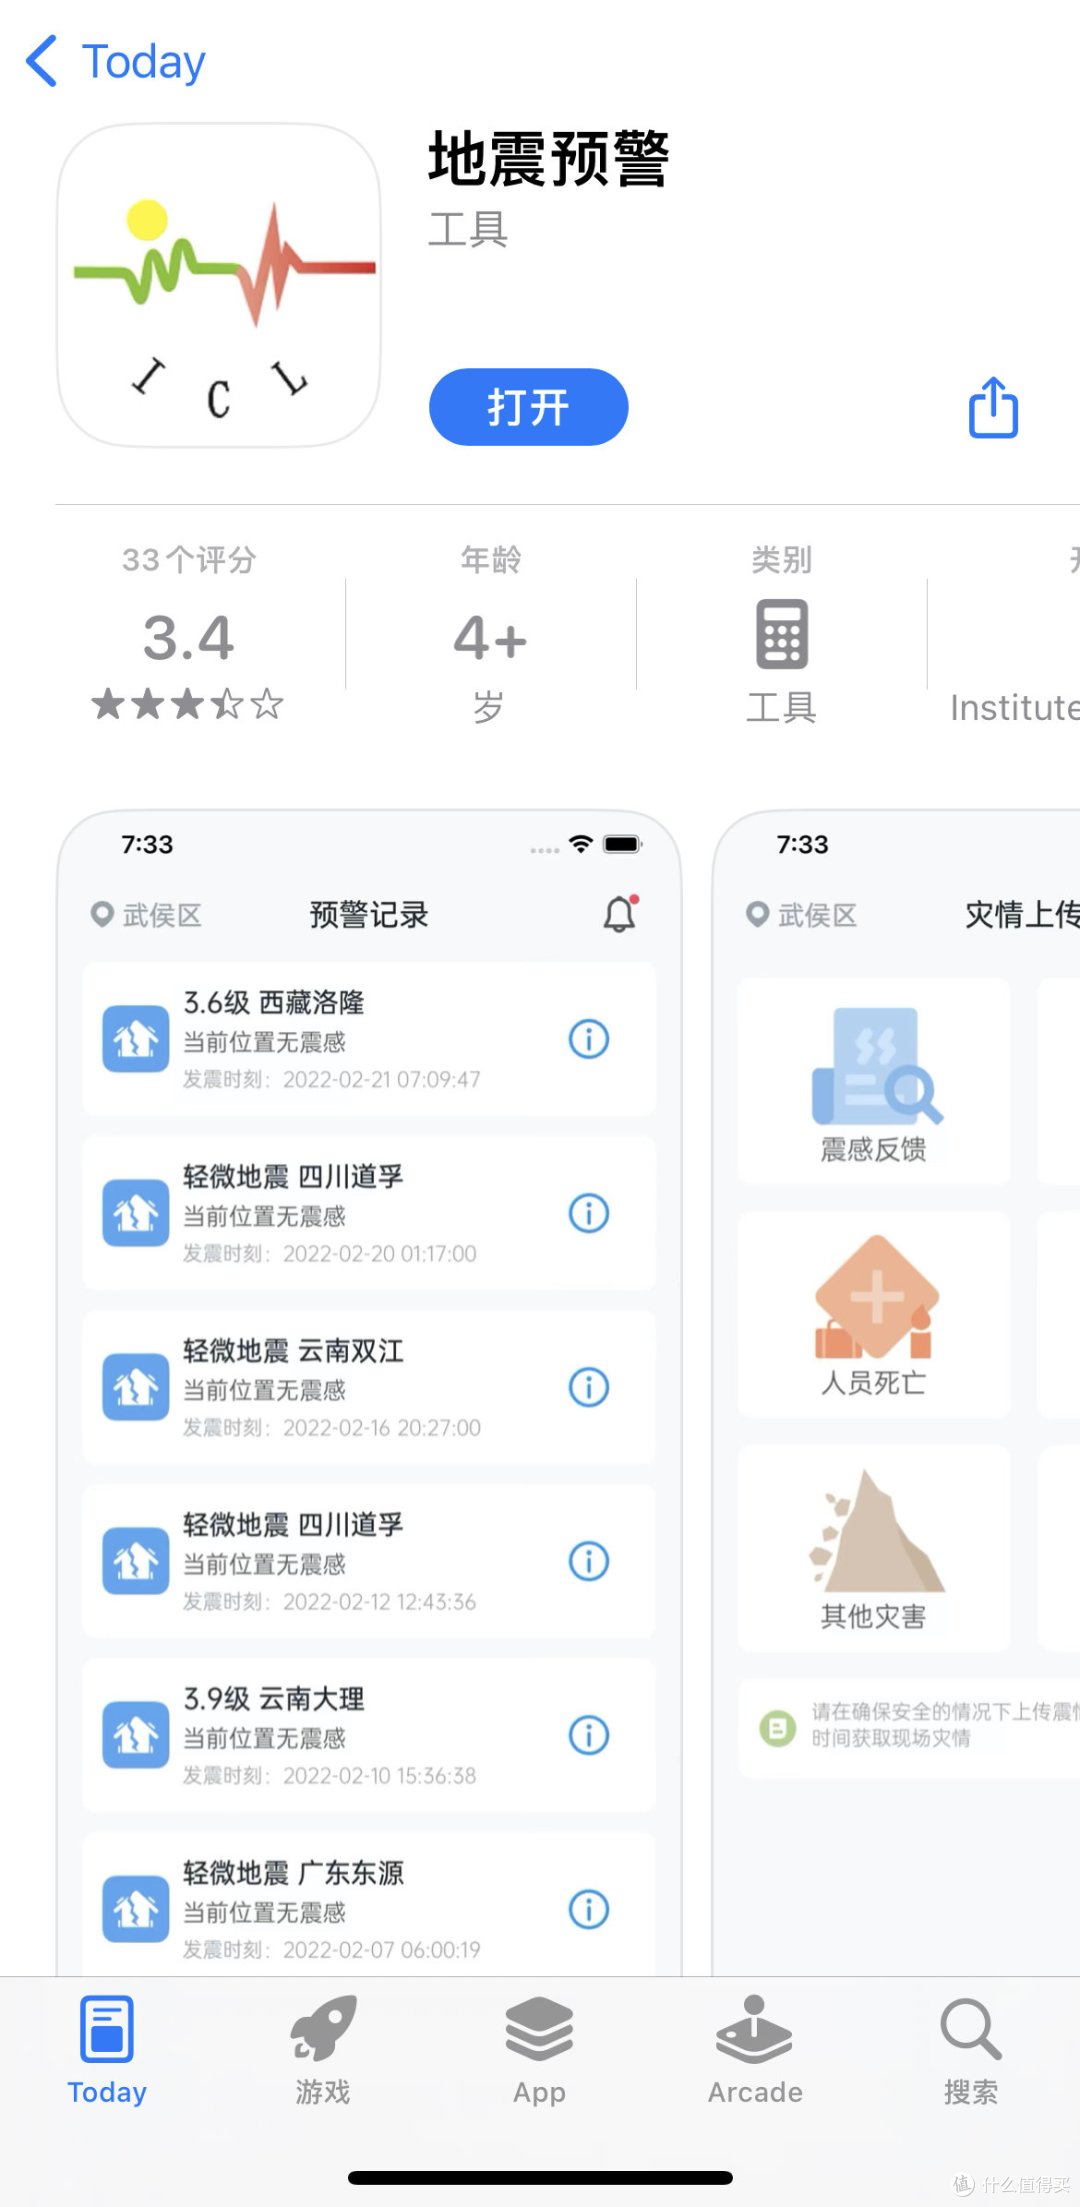Switch to the Arcade tab
This screenshot has height=2207, width=1080.
(755, 2051)
